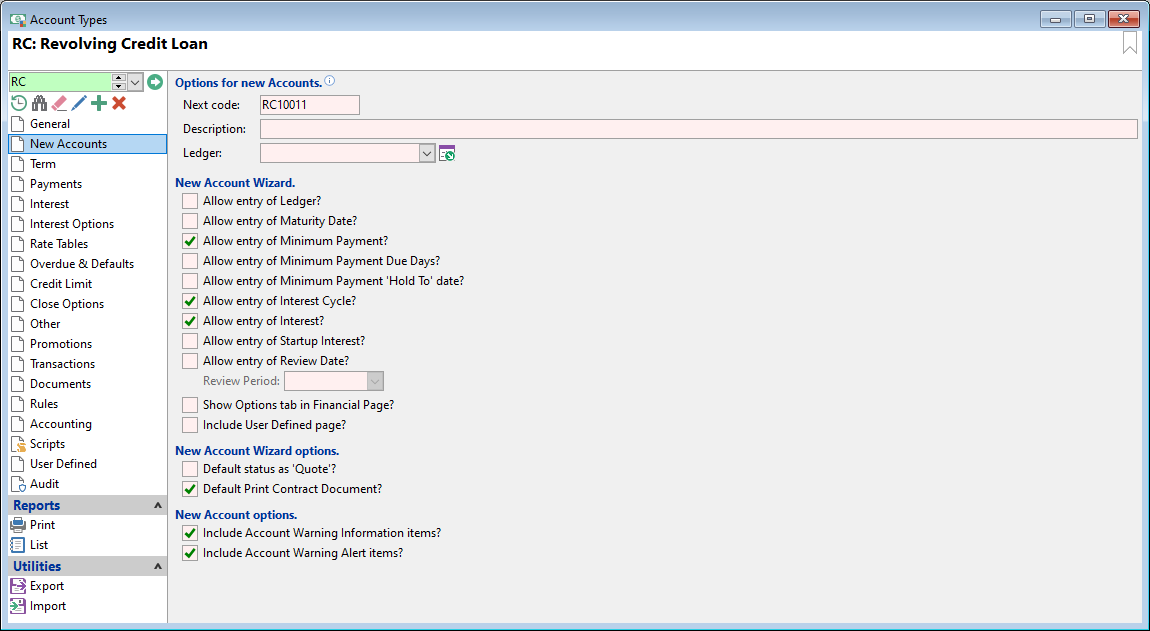1150x631 pixels.
Task: Collapse the Utilities section
Action: [157, 566]
